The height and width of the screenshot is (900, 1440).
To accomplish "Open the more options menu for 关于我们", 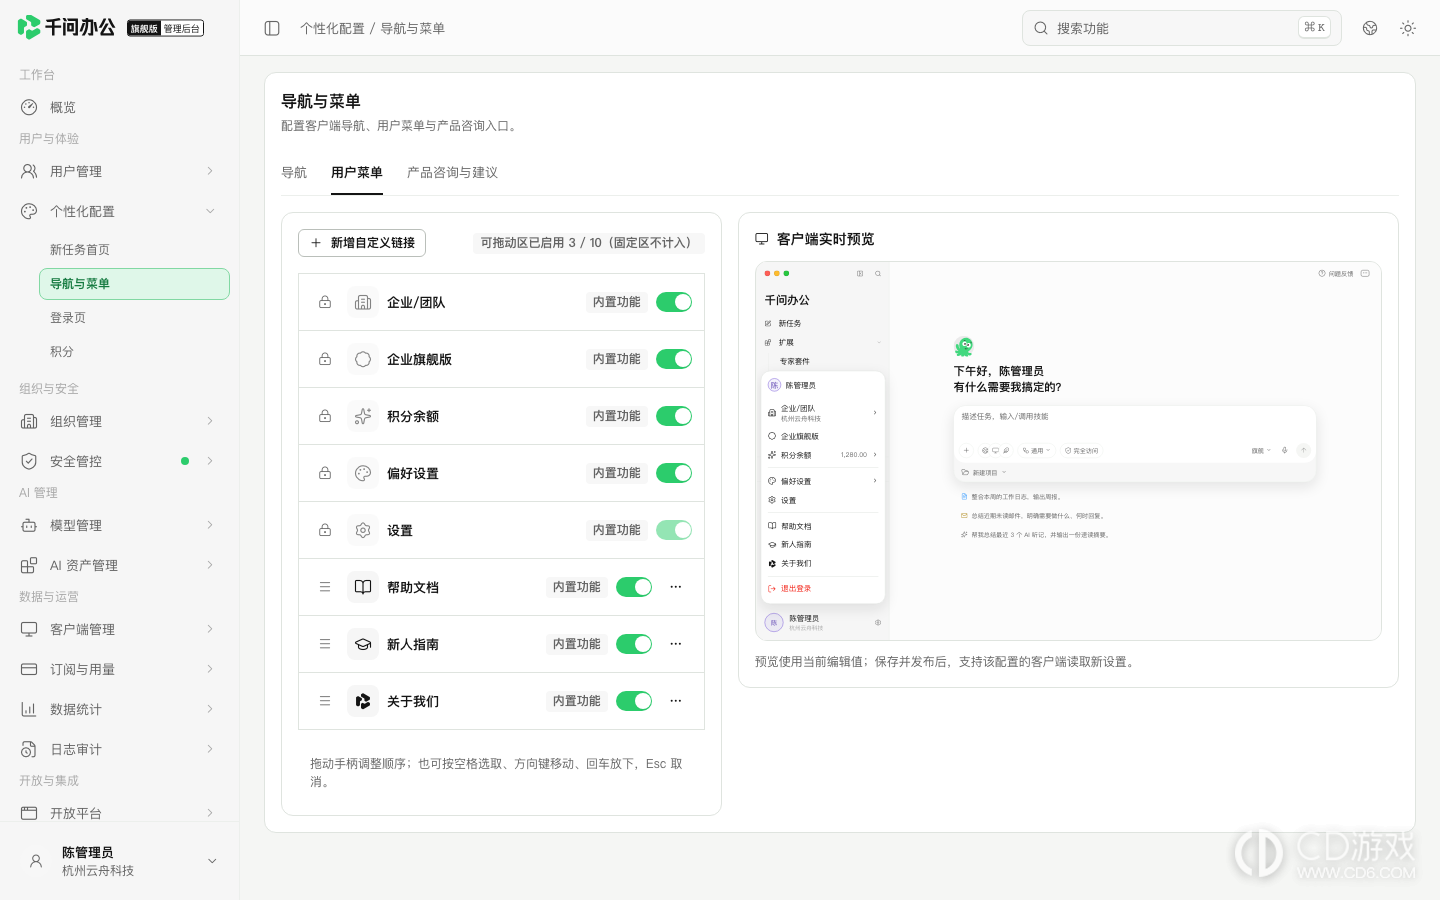I will (x=676, y=701).
